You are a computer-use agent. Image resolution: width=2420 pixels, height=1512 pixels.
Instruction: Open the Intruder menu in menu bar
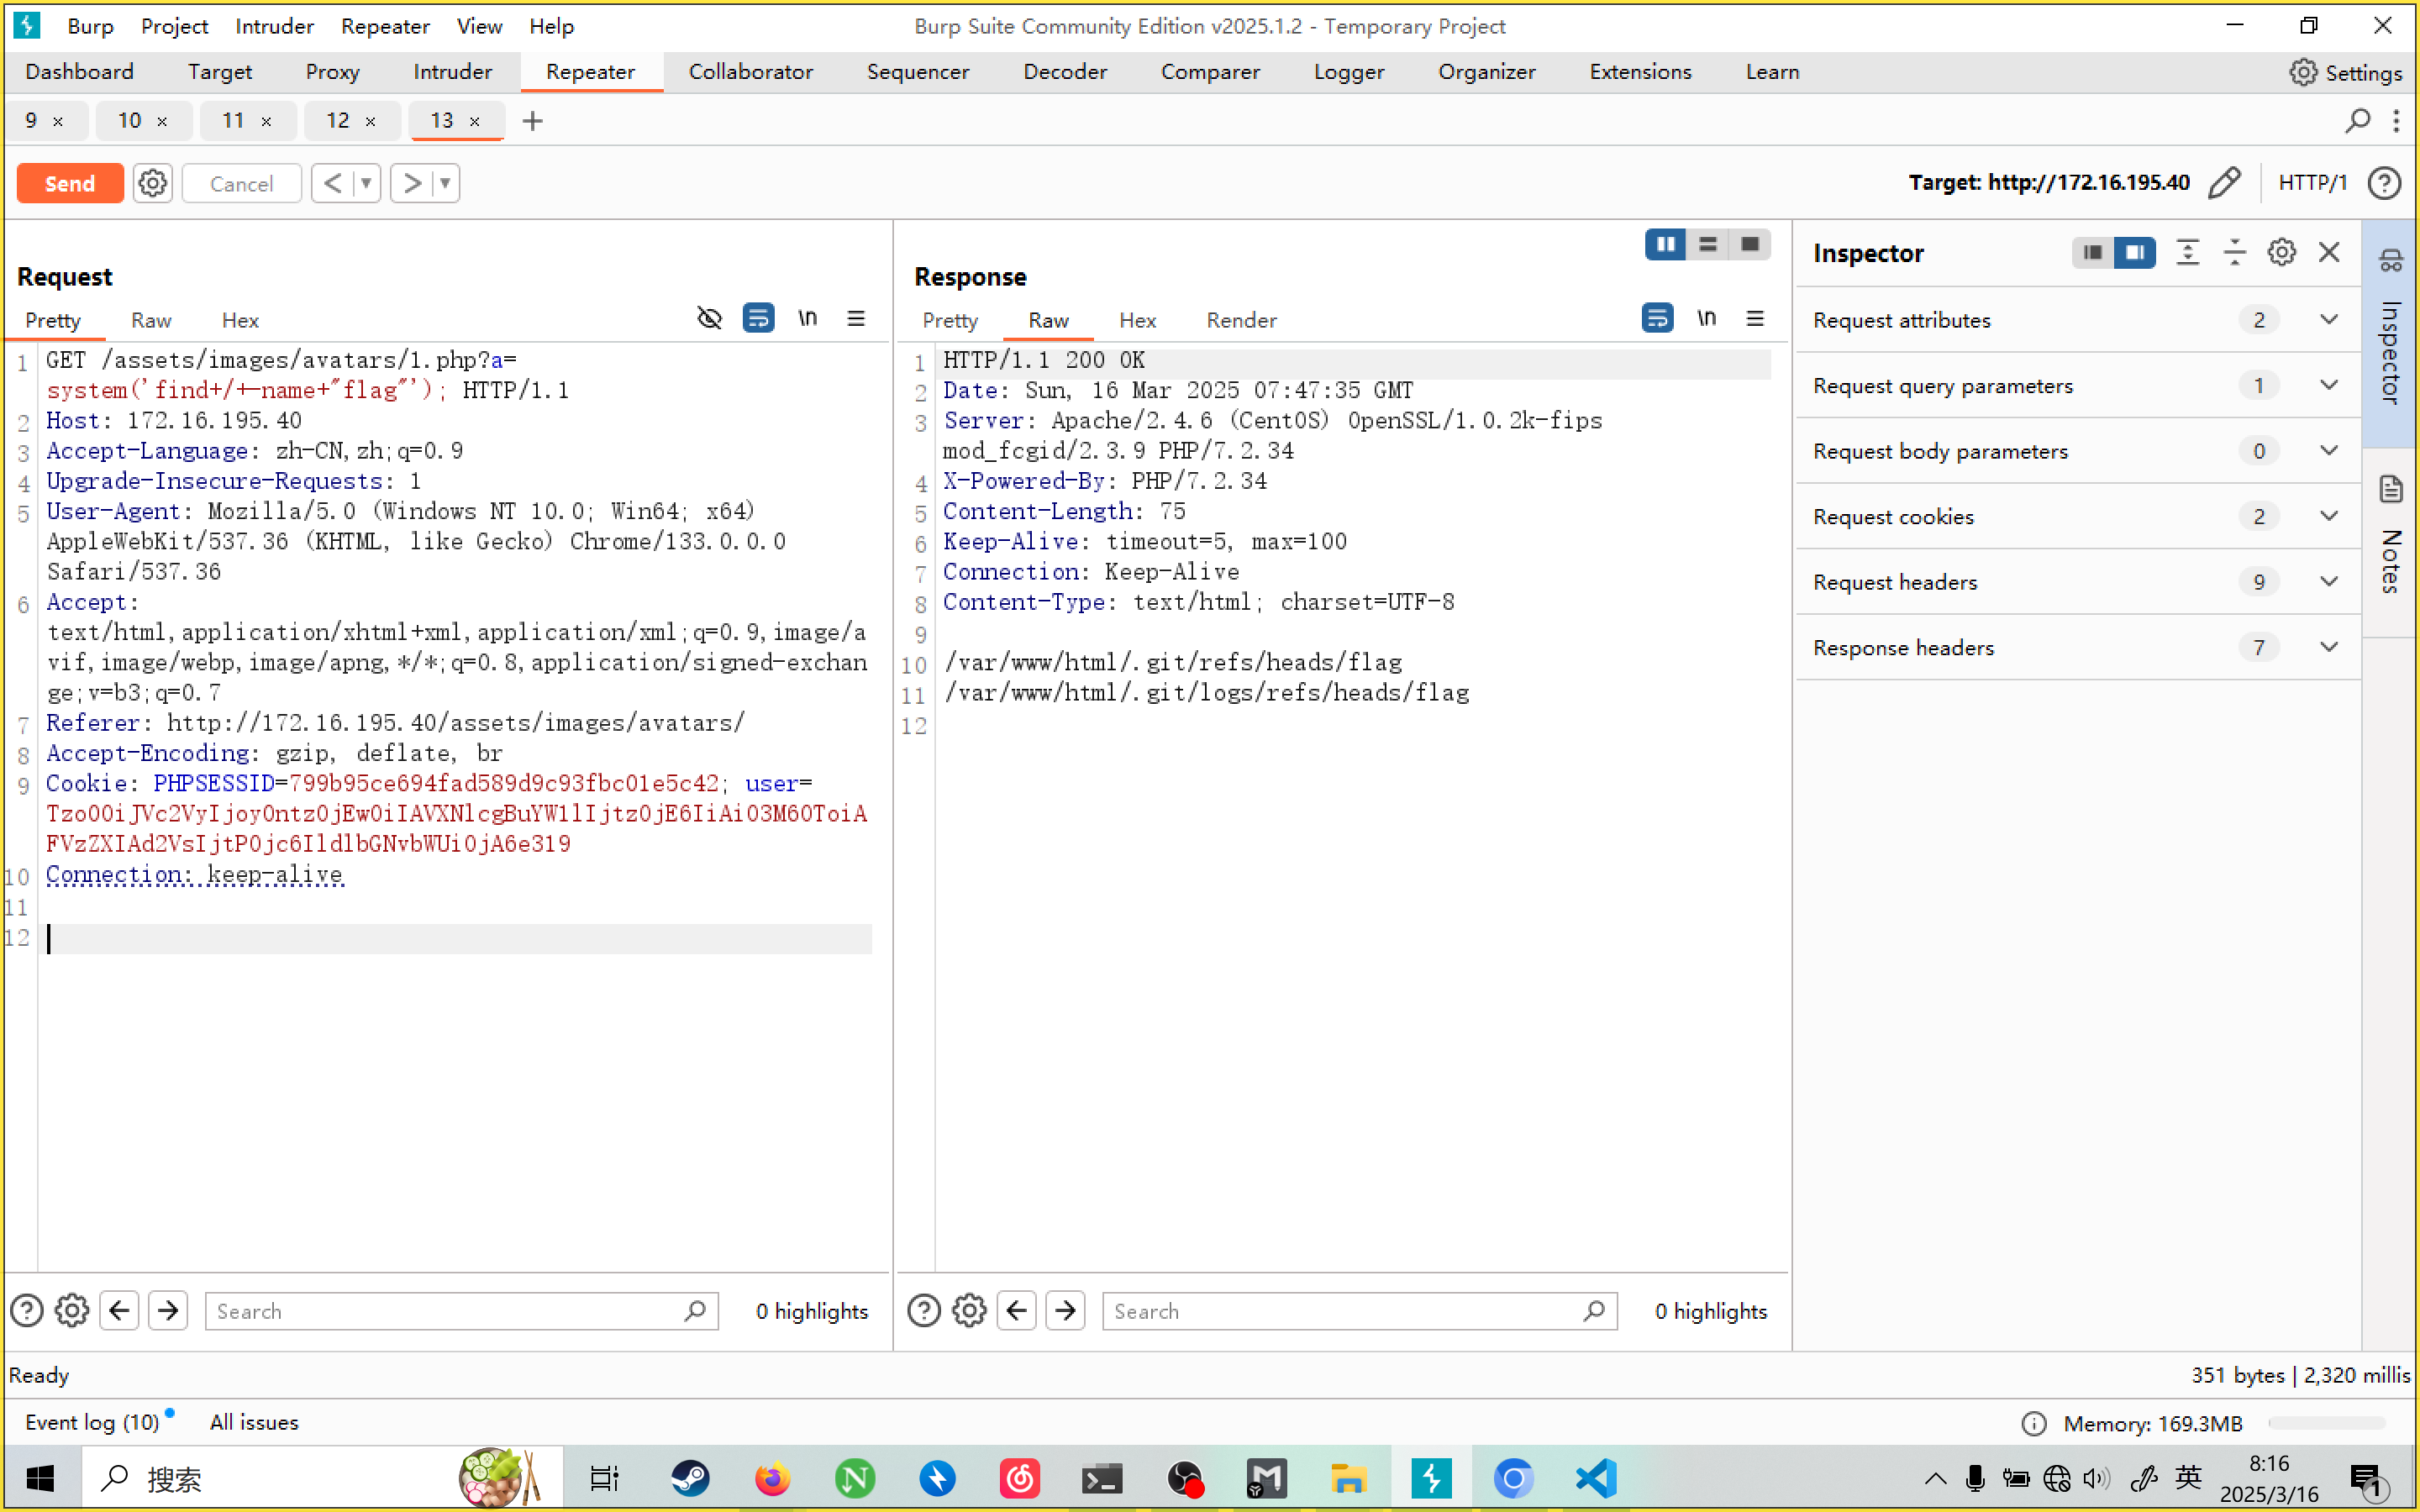pos(274,26)
